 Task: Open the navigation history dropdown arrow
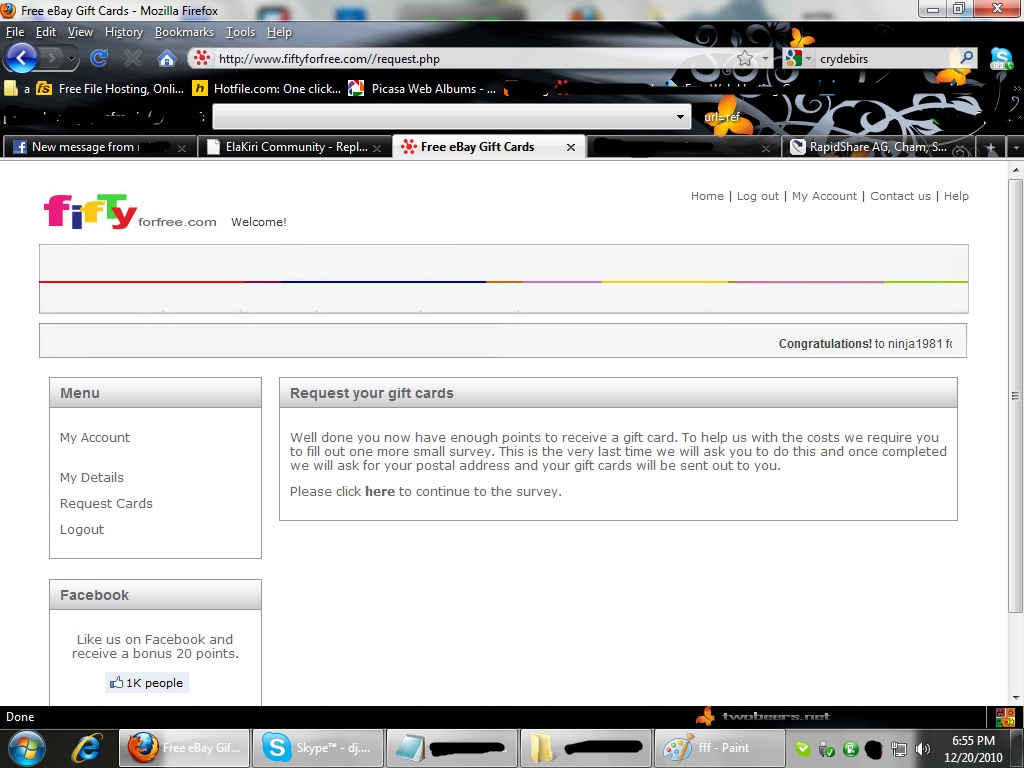coord(72,59)
